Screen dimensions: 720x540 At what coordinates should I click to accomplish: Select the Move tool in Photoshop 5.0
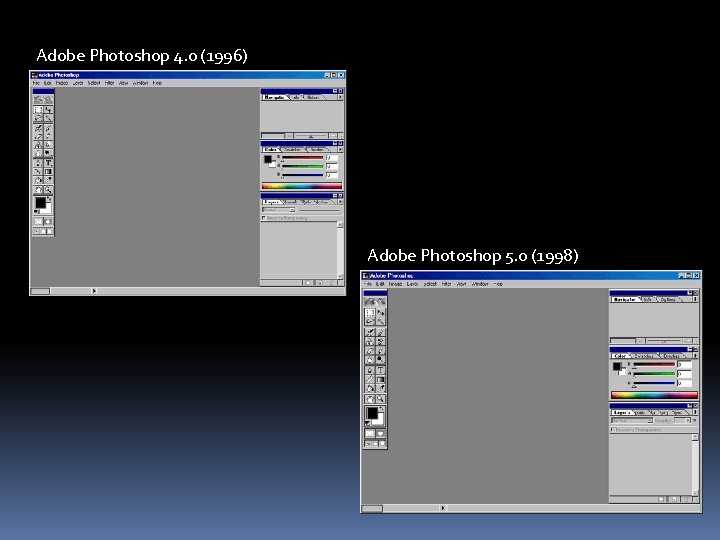tap(381, 313)
